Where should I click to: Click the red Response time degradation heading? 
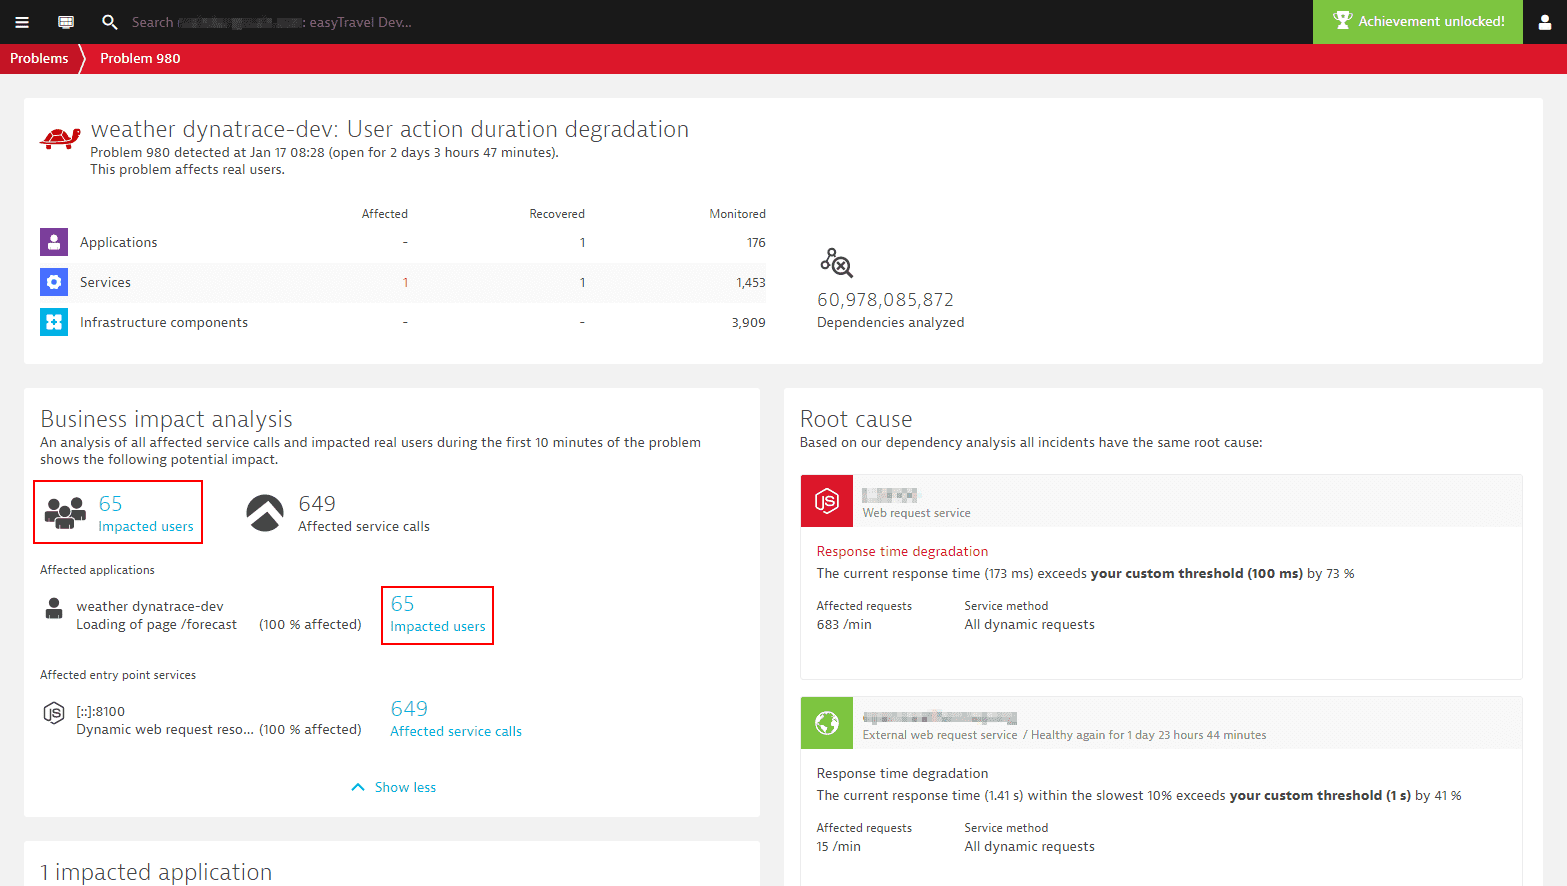tap(902, 551)
